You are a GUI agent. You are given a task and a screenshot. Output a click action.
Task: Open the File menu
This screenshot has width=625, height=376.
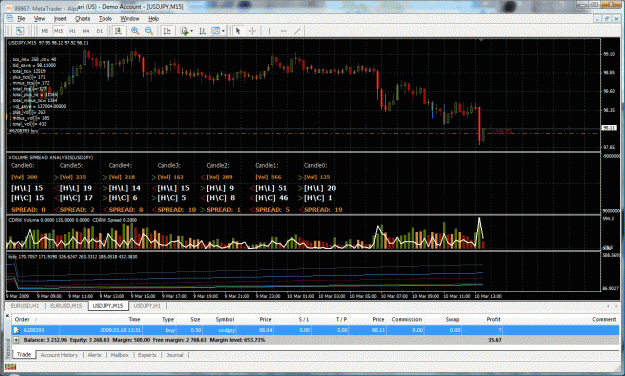21,19
